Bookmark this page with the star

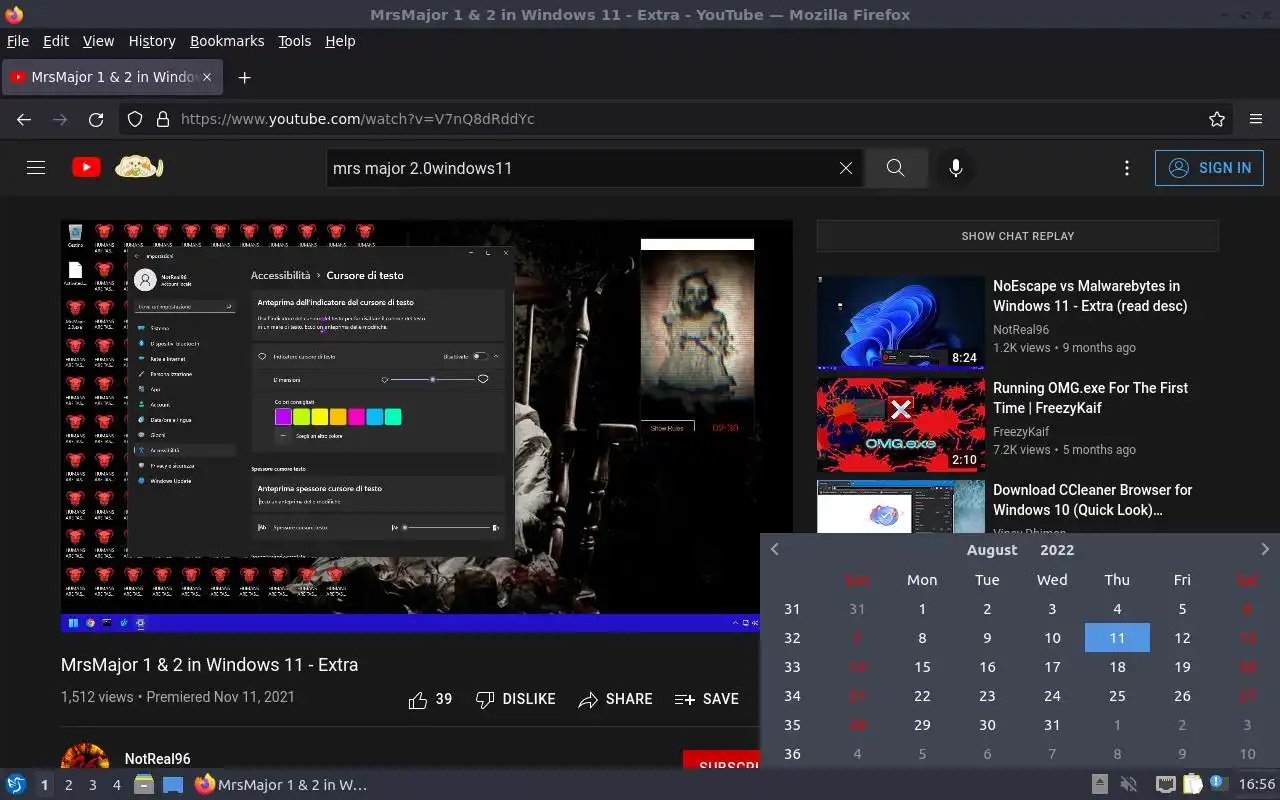tap(1217, 119)
